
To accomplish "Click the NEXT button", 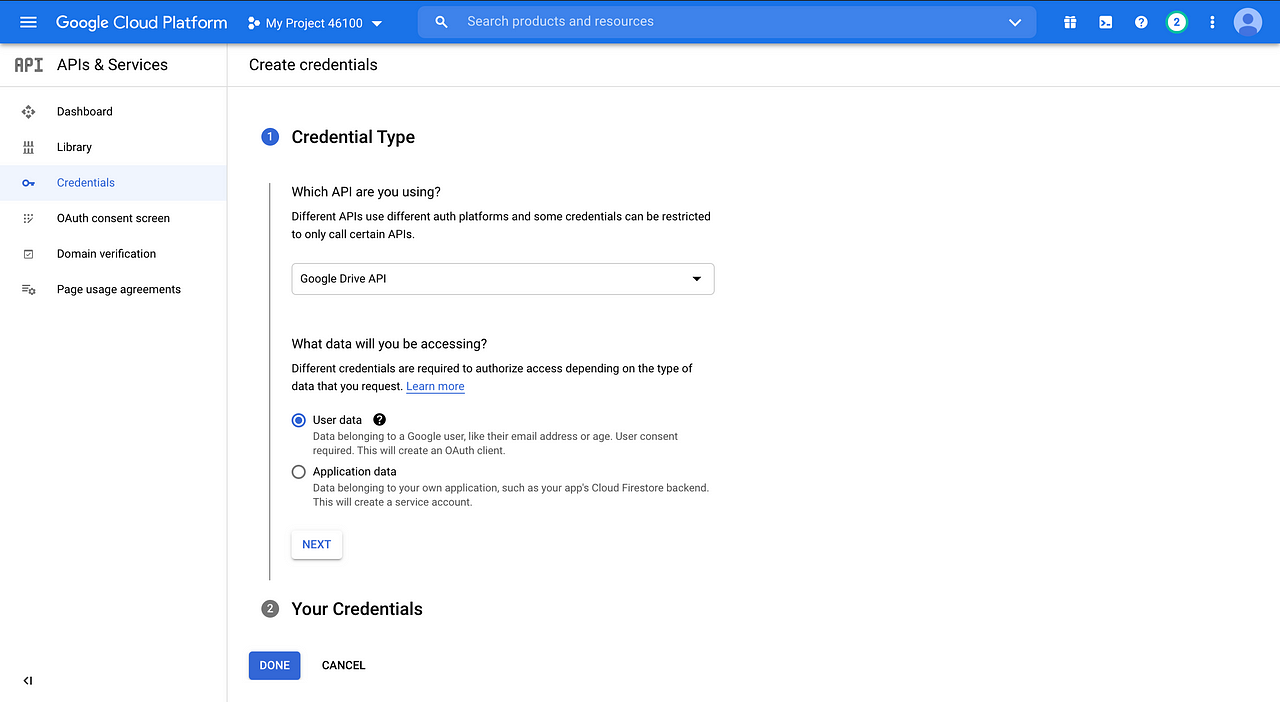I will pyautogui.click(x=317, y=545).
